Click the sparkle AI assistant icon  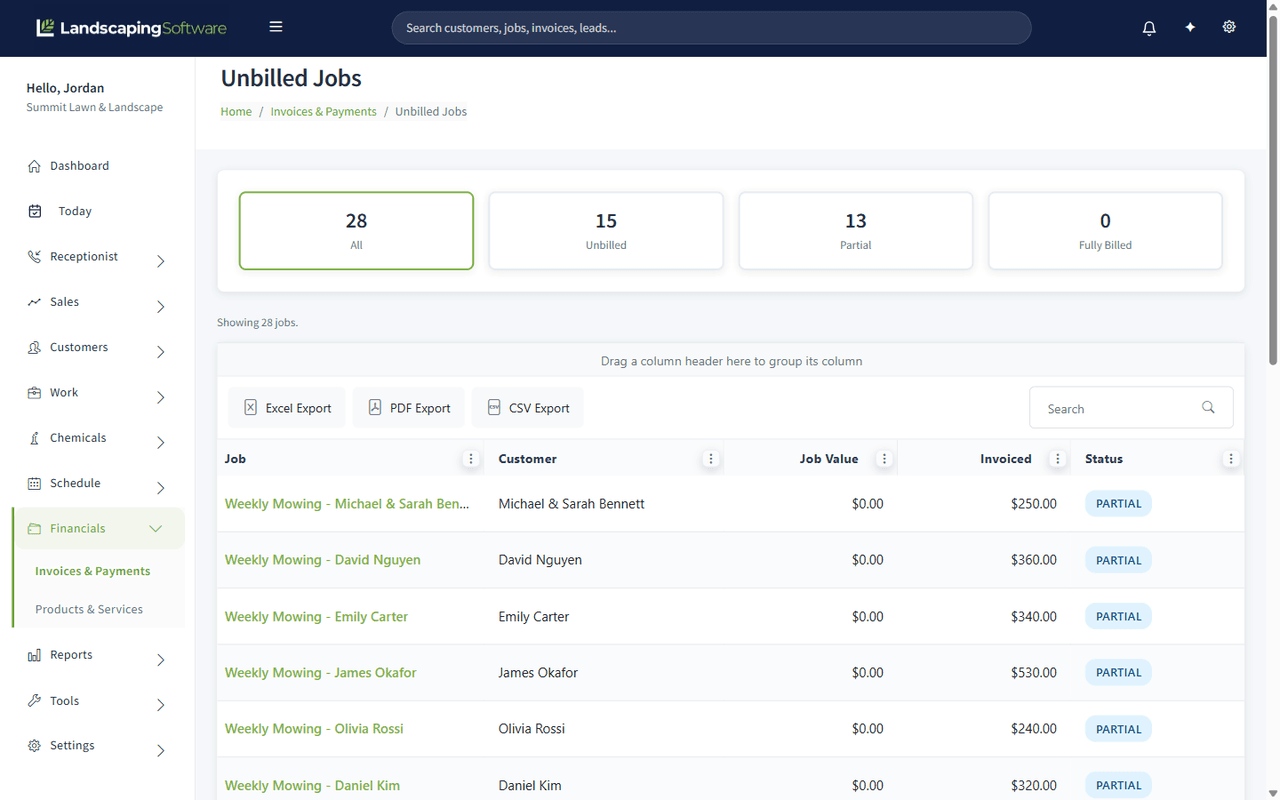pyautogui.click(x=1190, y=28)
